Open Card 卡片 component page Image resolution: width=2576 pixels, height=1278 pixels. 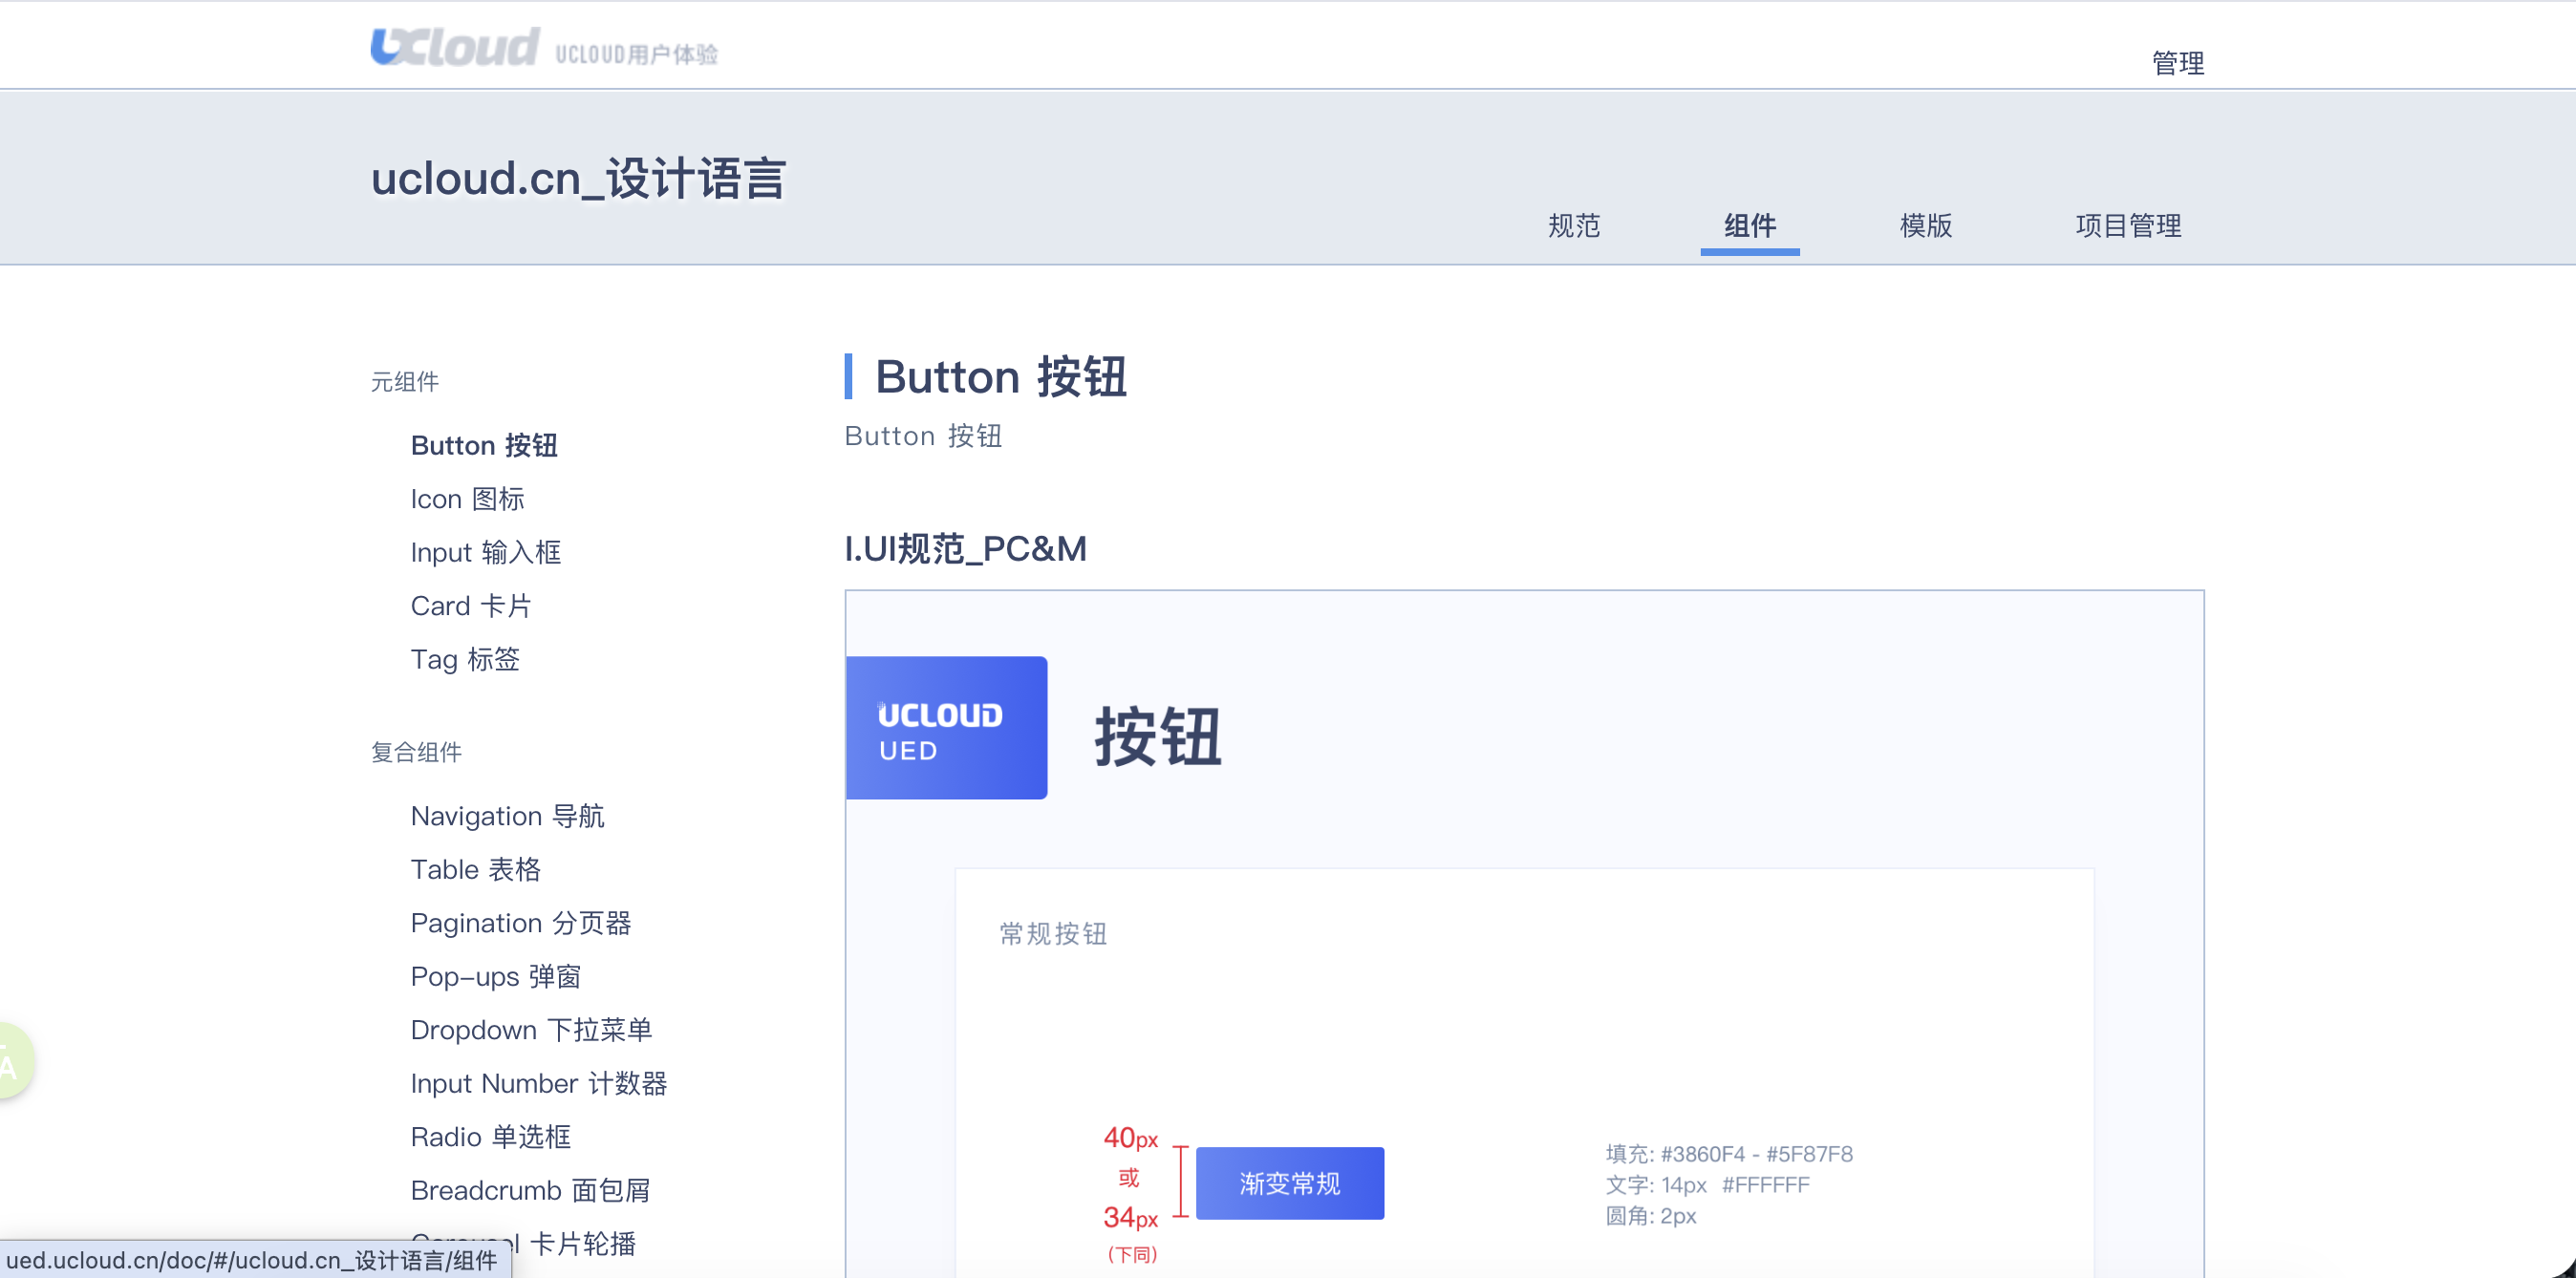point(471,606)
